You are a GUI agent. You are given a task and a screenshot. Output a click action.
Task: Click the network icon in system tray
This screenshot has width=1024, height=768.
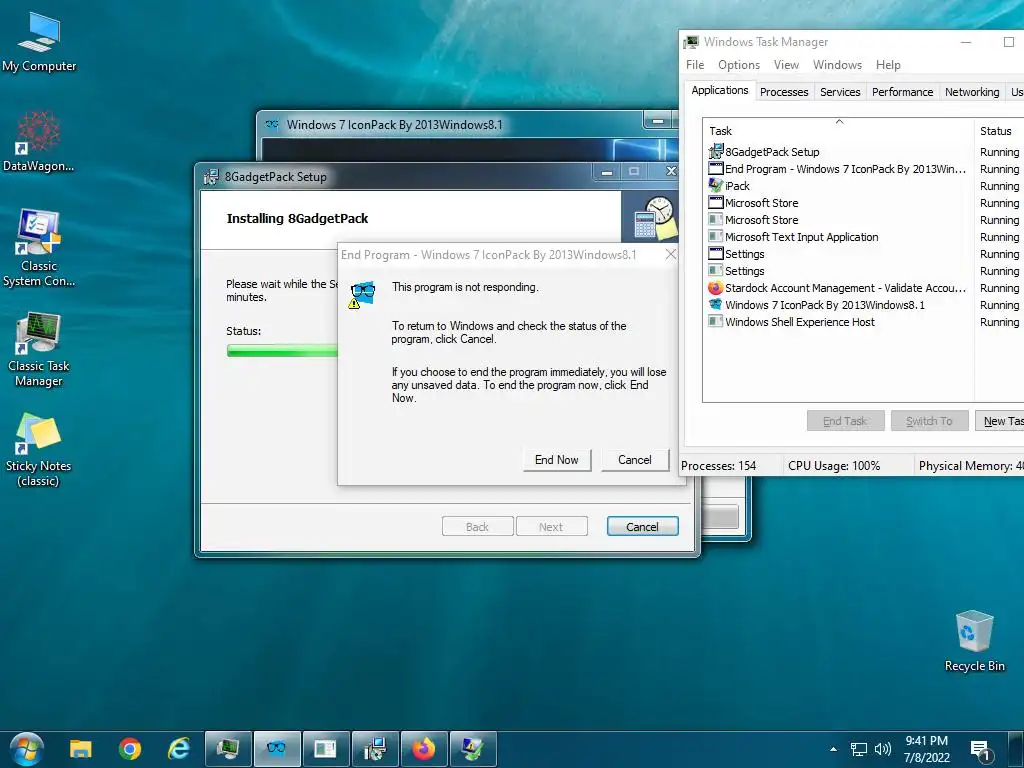click(858, 749)
